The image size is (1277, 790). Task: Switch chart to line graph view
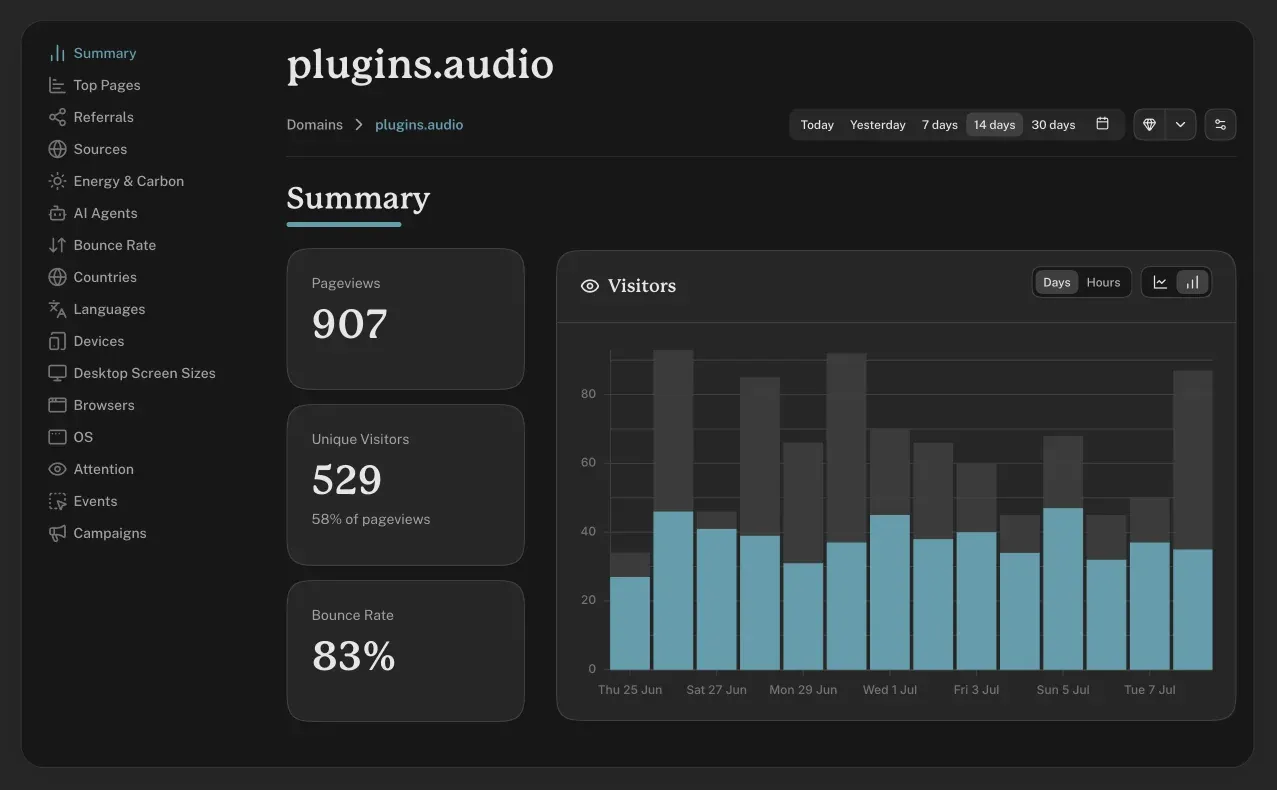pos(1160,282)
